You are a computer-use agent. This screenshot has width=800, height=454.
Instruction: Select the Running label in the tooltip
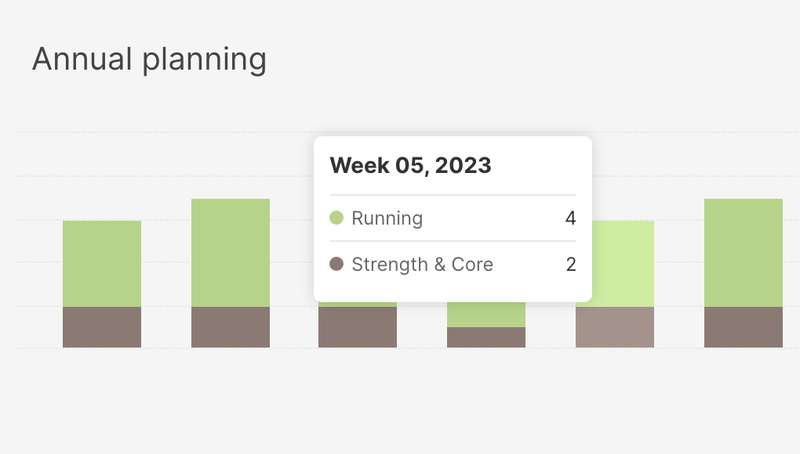pos(387,218)
